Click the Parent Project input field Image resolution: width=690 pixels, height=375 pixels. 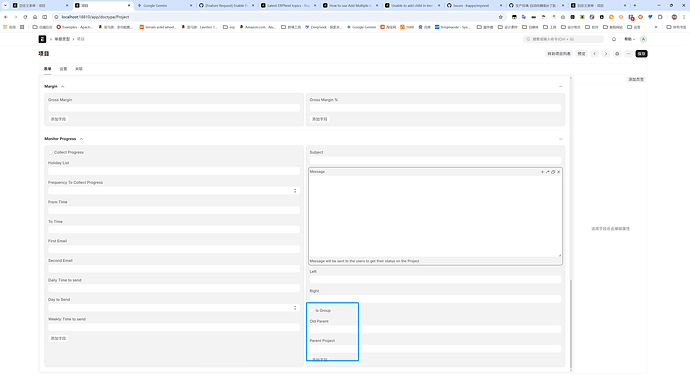[x=435, y=349]
